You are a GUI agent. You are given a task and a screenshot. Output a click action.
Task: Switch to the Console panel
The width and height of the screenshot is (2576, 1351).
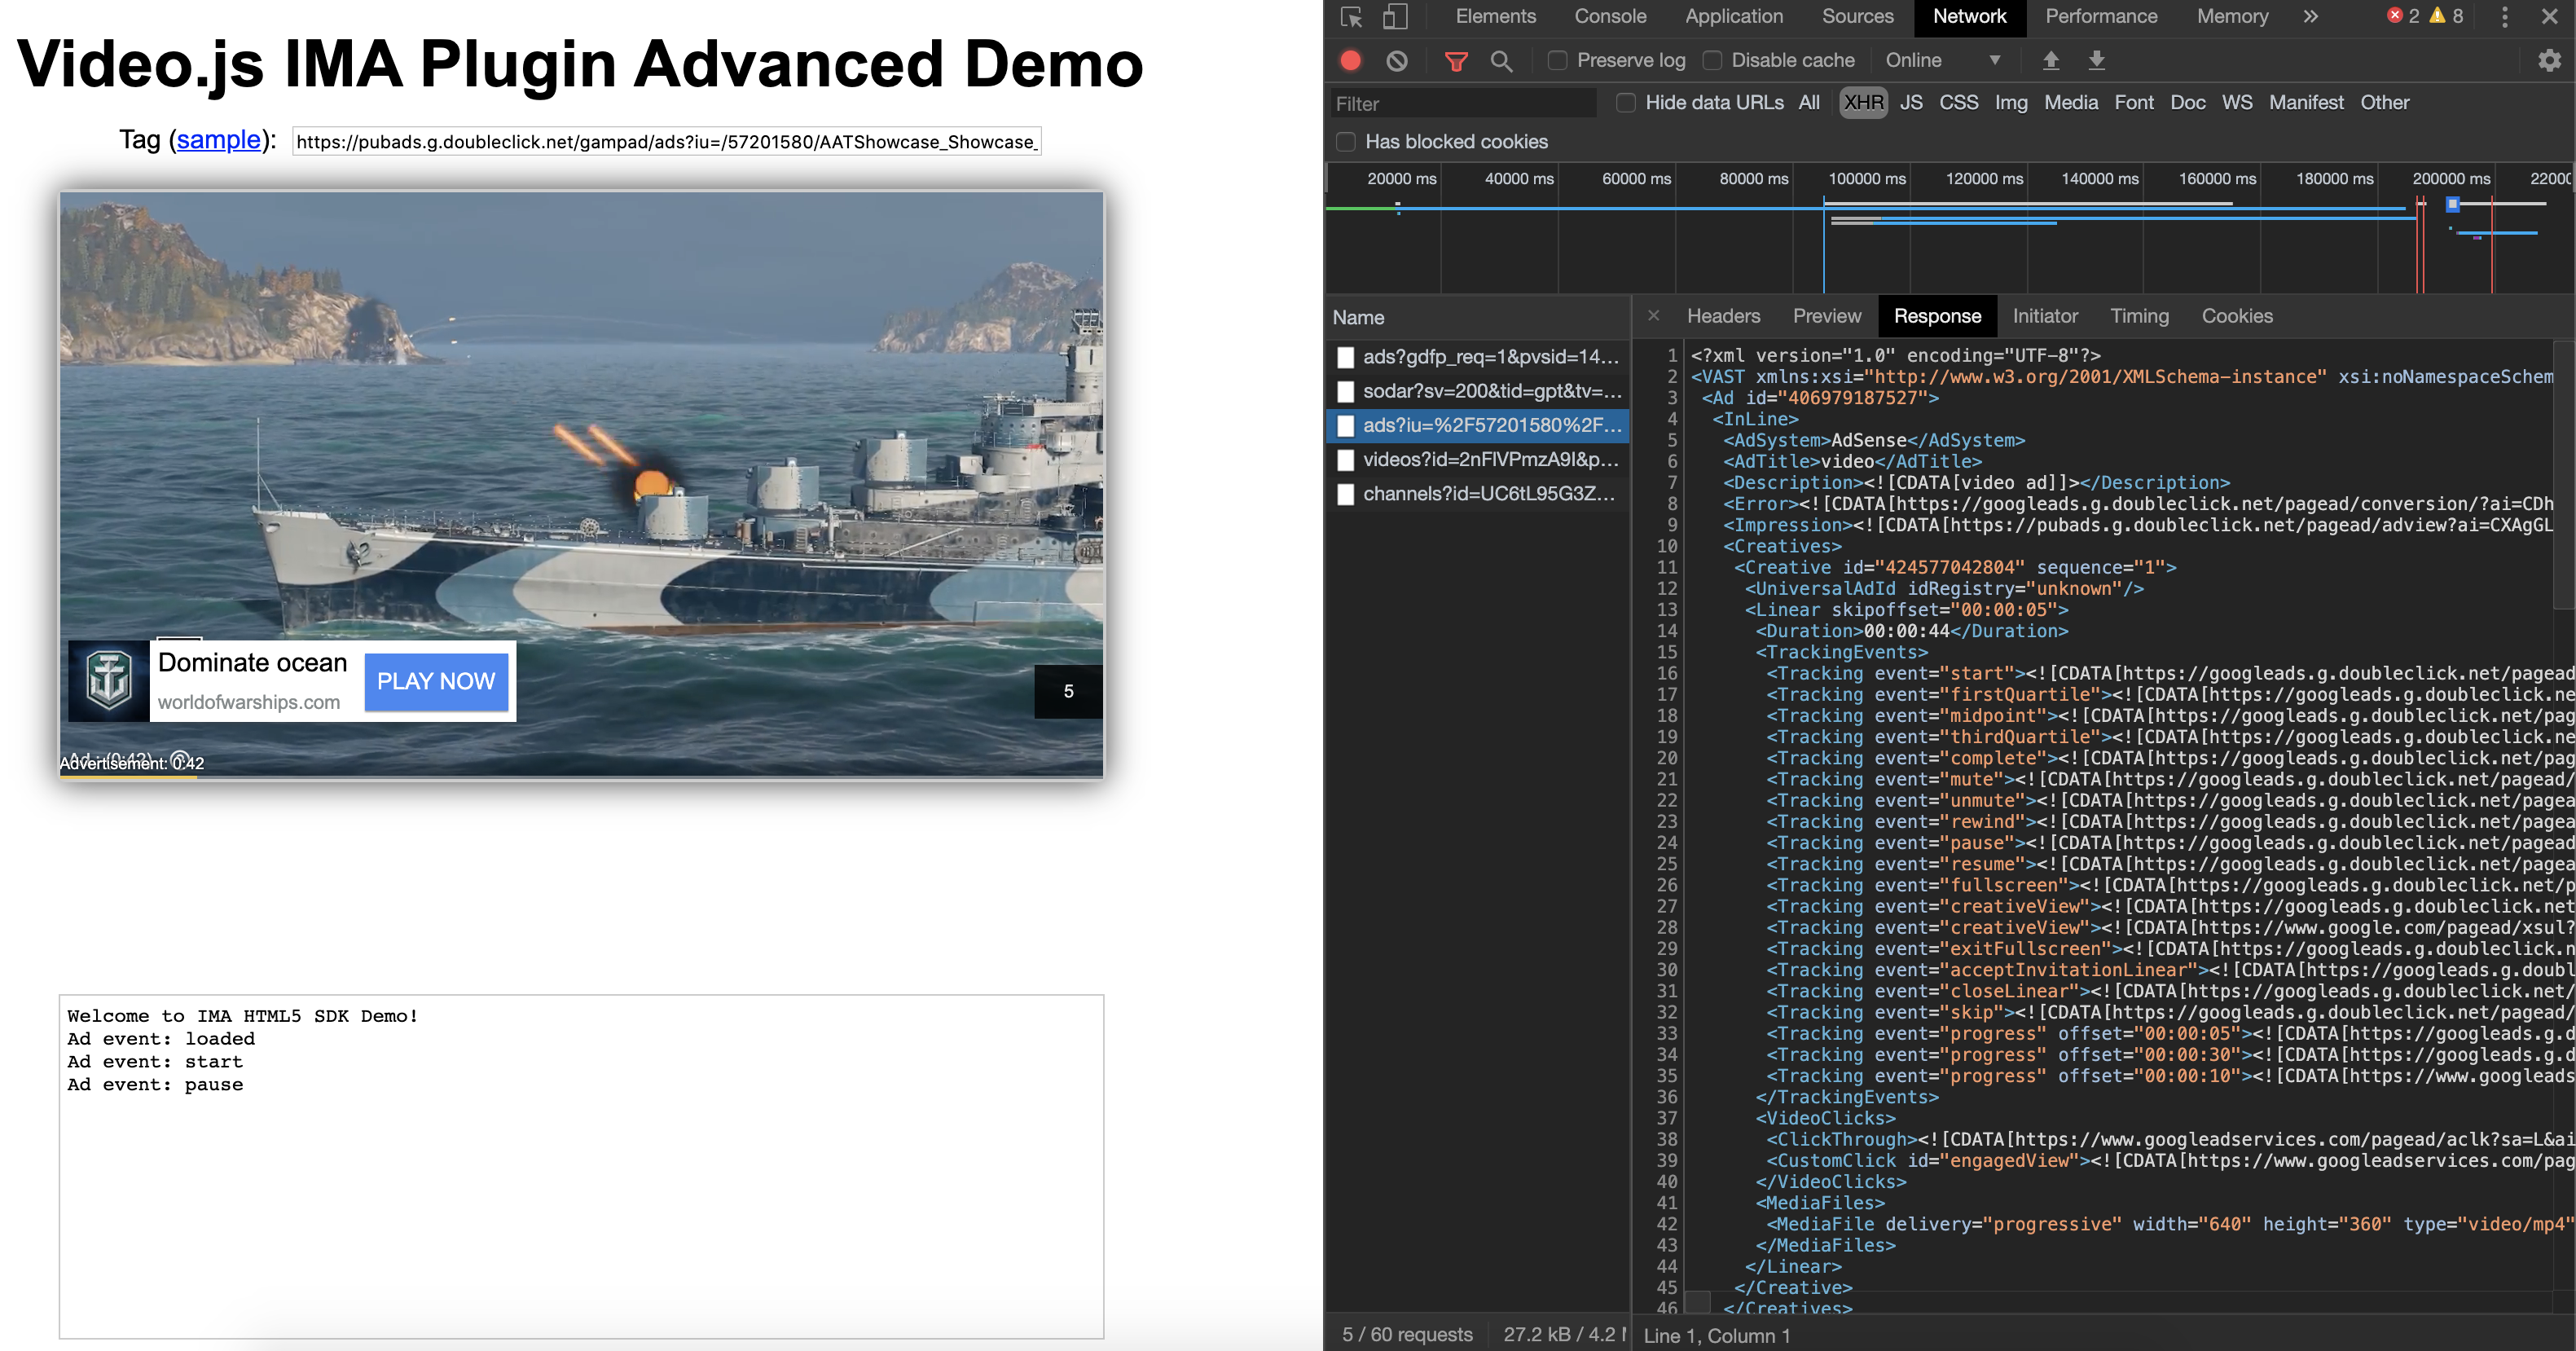1609,17
